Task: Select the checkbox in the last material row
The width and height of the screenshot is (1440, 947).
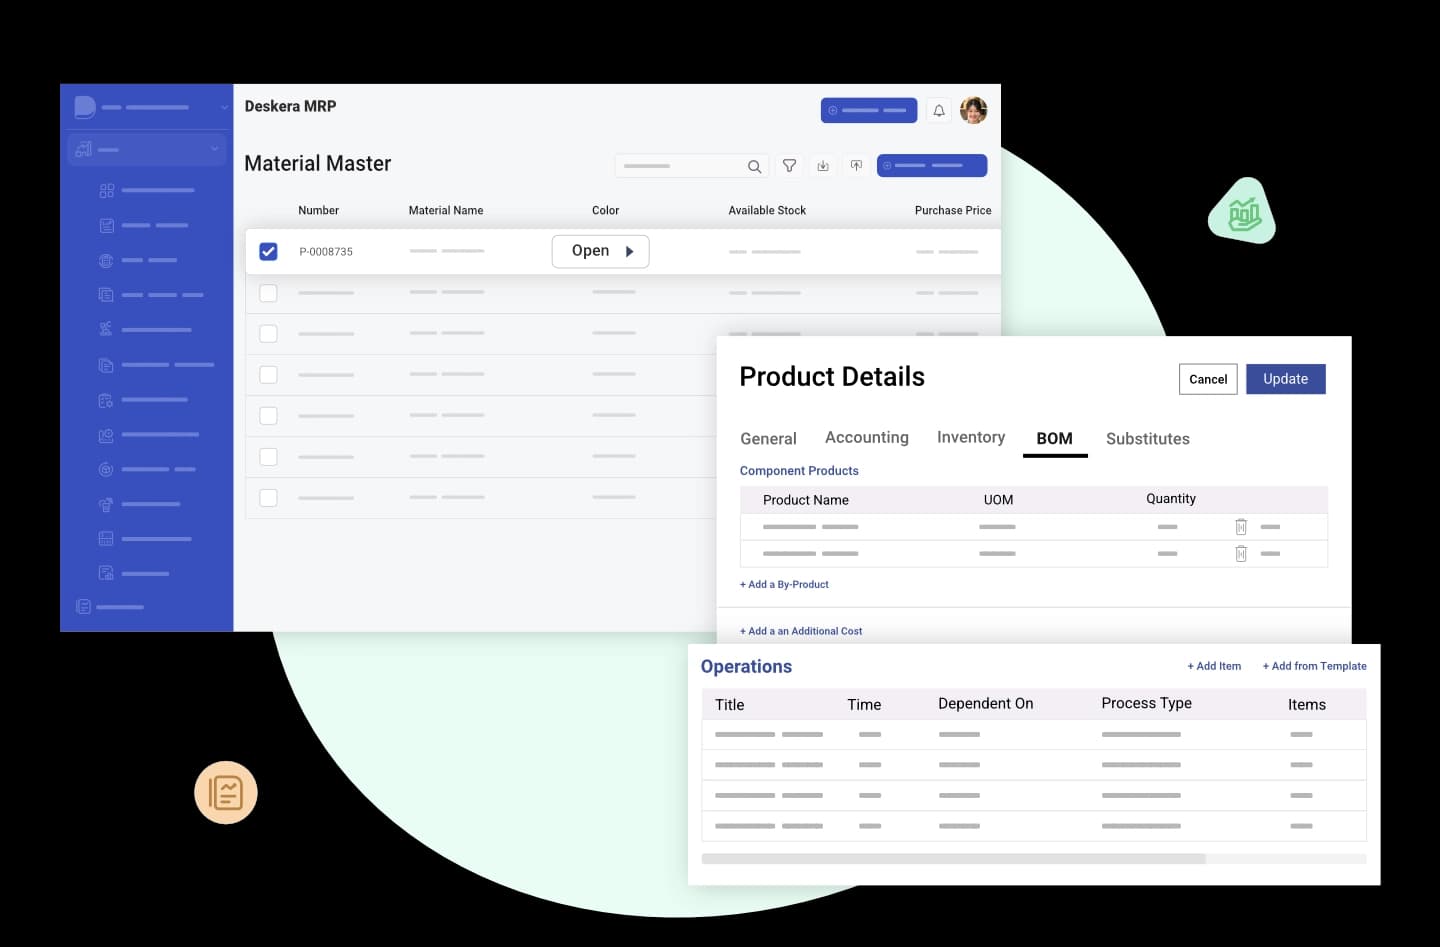Action: (x=268, y=497)
